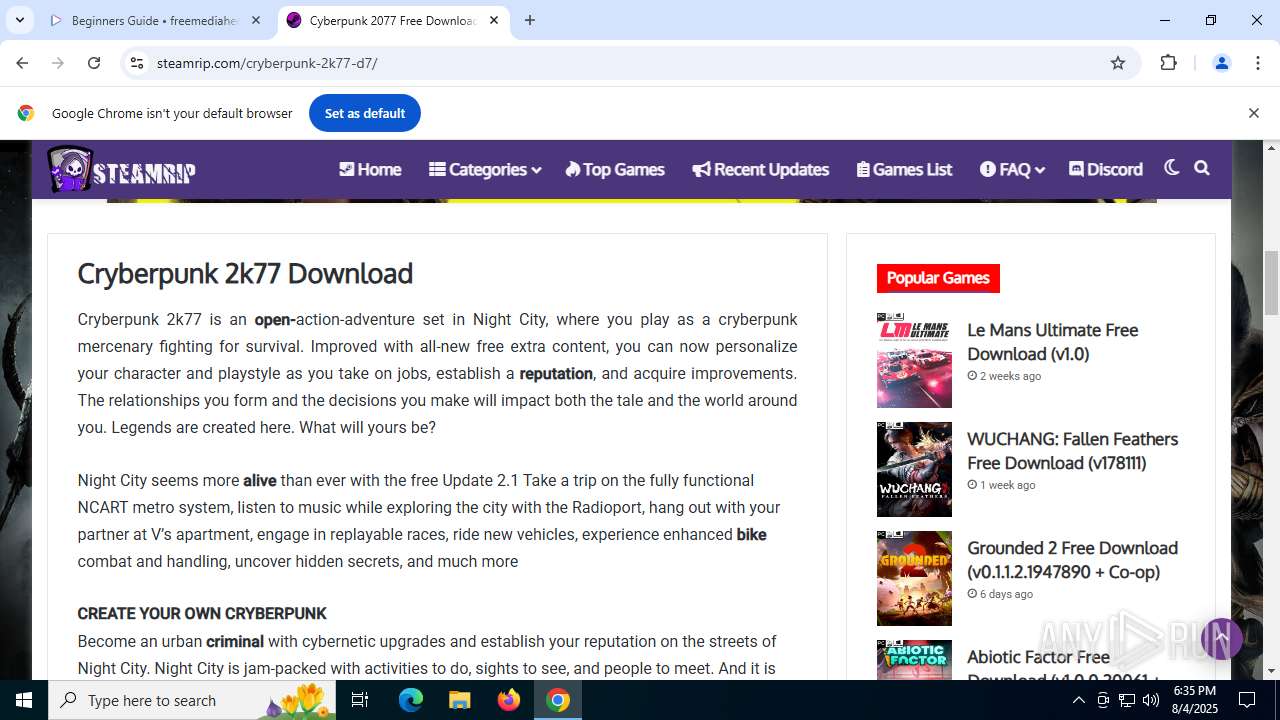Open Grounded 2 Free Download link
The image size is (1280, 720).
(1072, 560)
